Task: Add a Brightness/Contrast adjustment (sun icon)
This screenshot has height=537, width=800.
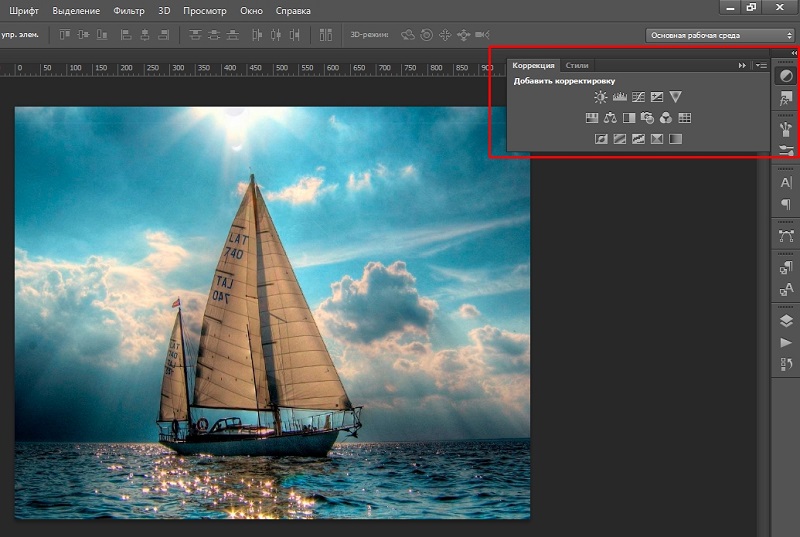Action: click(x=601, y=97)
